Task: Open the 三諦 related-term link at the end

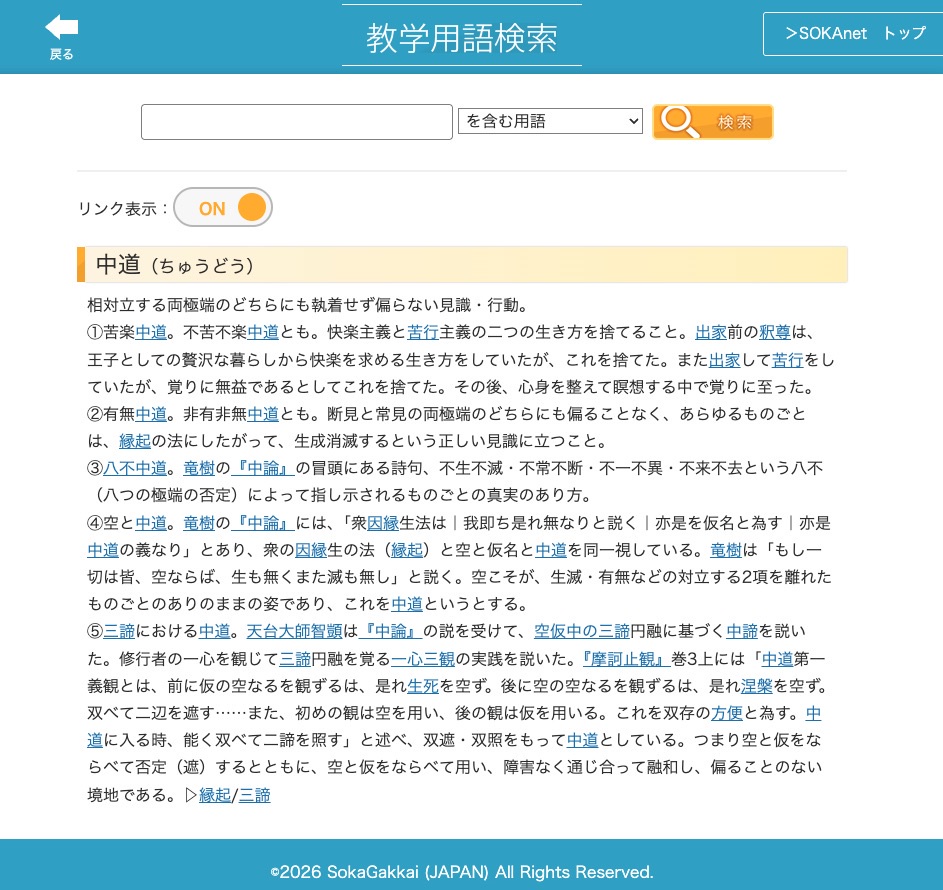Action: click(255, 796)
